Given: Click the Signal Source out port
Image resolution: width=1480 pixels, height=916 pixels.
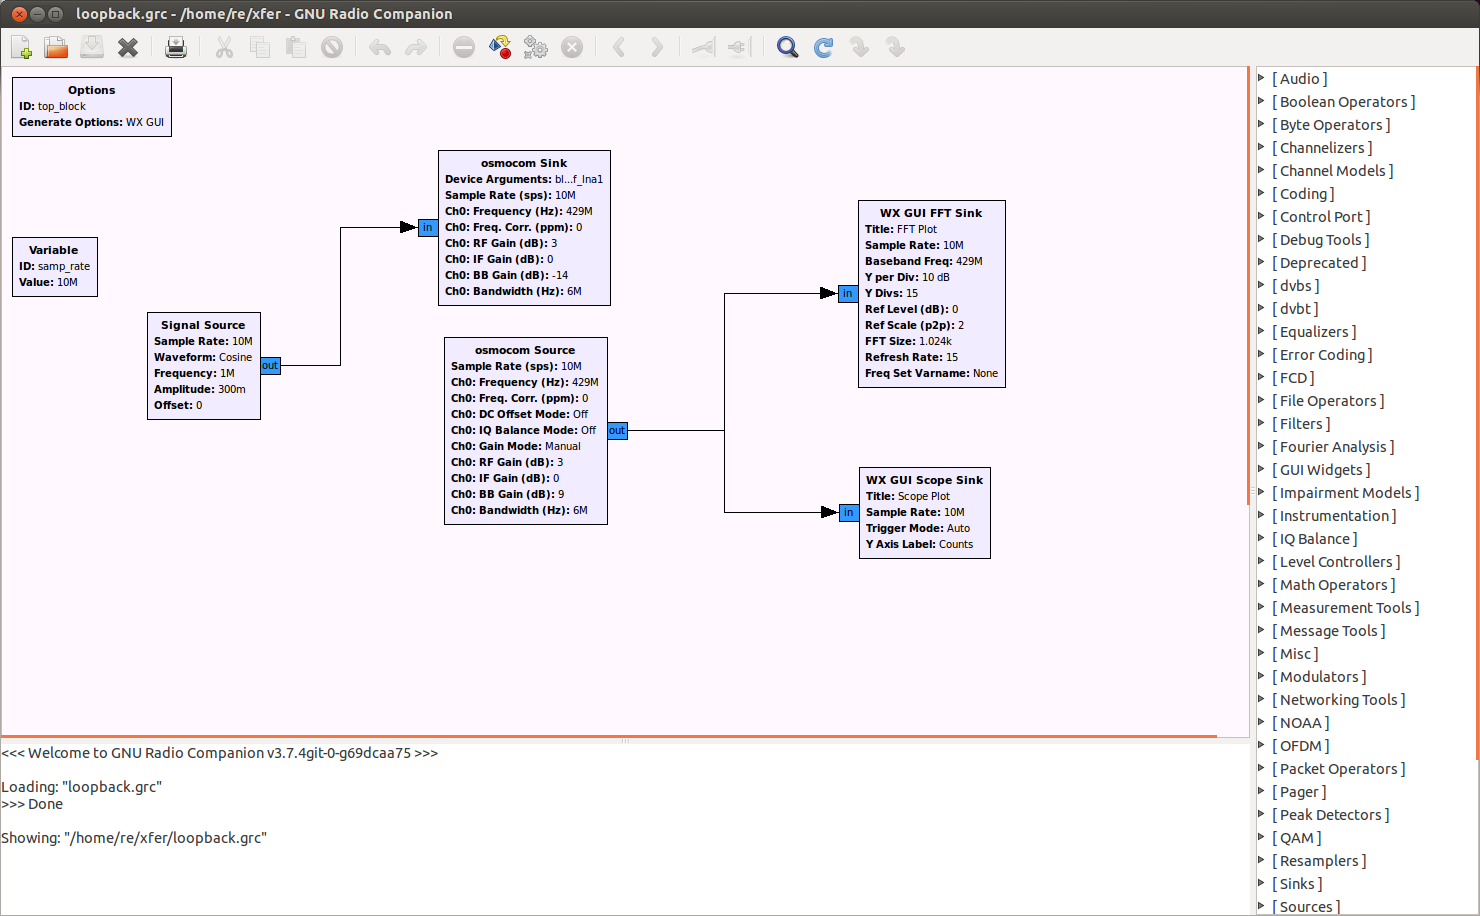Looking at the screenshot, I should 271,366.
